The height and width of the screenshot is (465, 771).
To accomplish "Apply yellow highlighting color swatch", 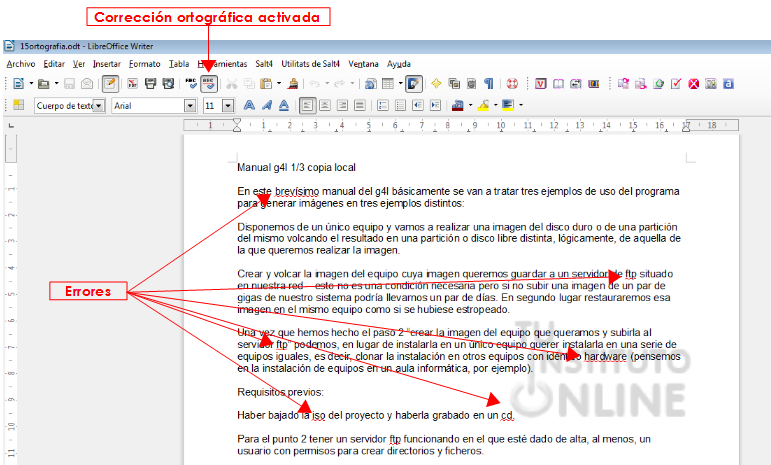I will click(482, 105).
